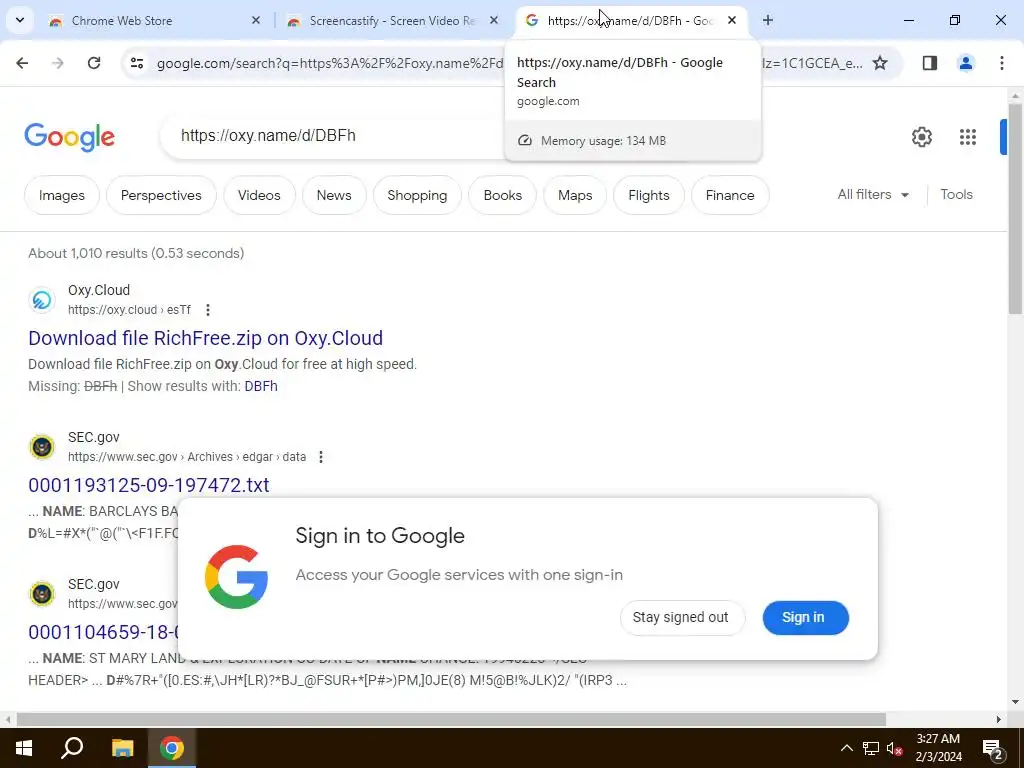Bookmark this page with star icon

(x=880, y=63)
